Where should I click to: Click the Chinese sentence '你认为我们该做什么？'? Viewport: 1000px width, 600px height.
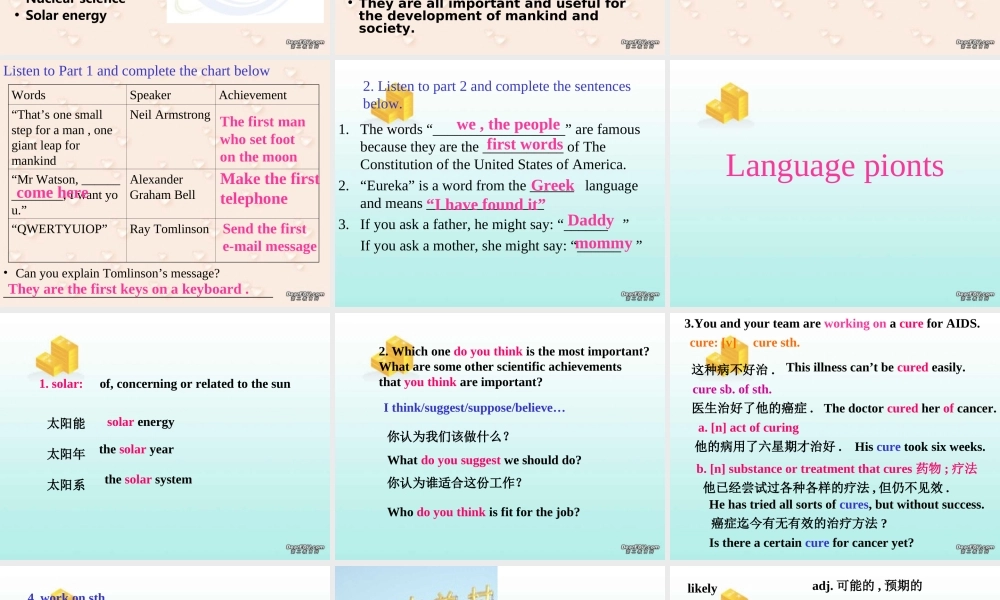tap(449, 437)
